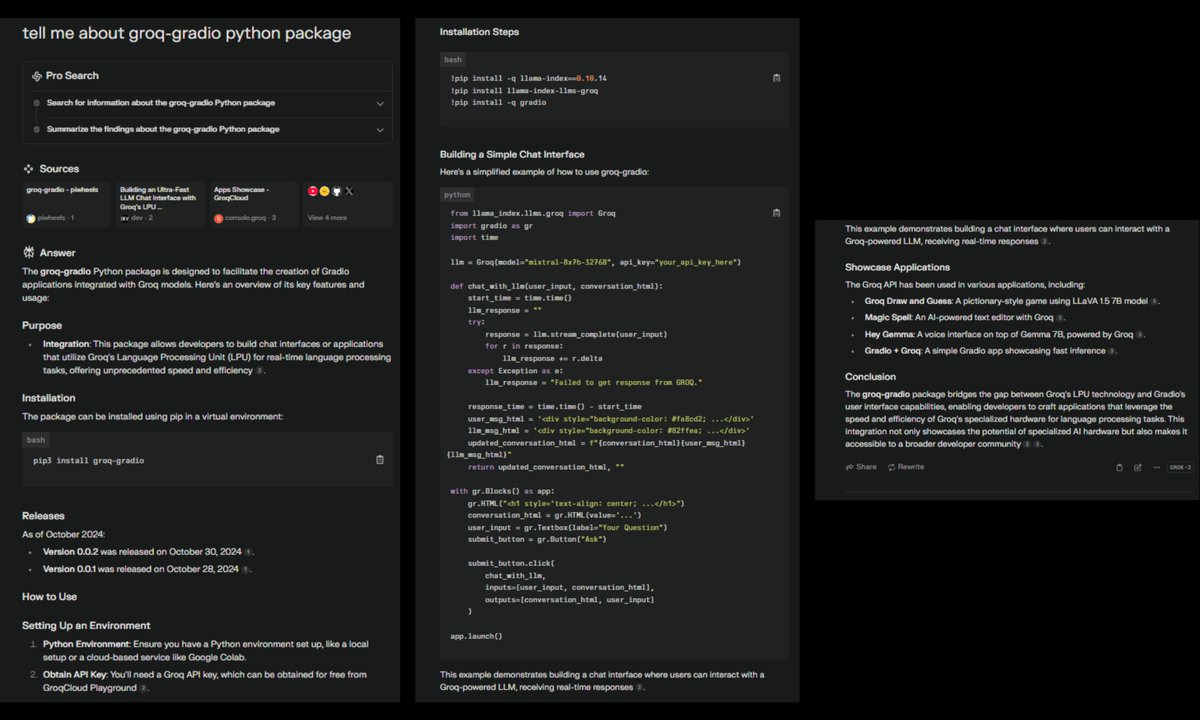Copy the answer using the clipboard icon beside GROK-2
Image resolution: width=1200 pixels, height=720 pixels.
1119,467
